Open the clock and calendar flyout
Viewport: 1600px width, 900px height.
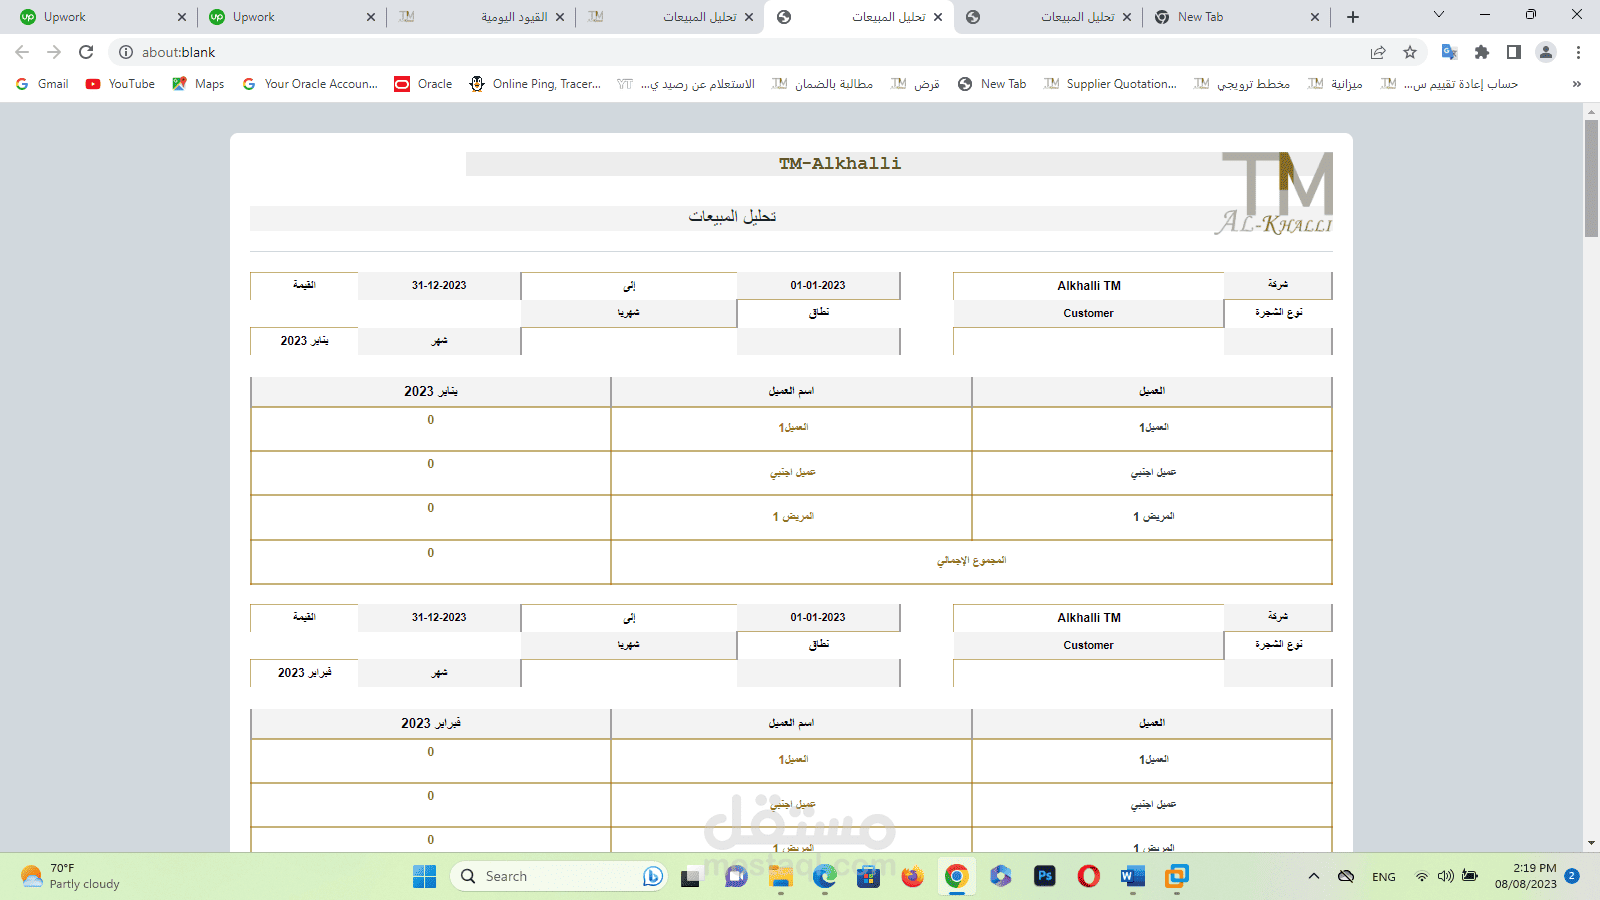1526,876
